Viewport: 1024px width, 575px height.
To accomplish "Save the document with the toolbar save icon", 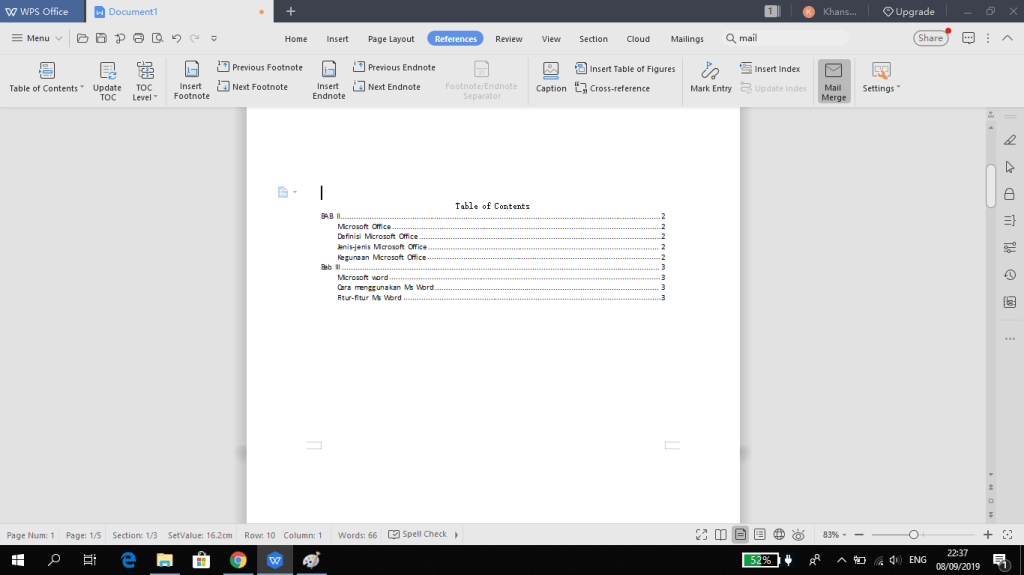I will 100,38.
